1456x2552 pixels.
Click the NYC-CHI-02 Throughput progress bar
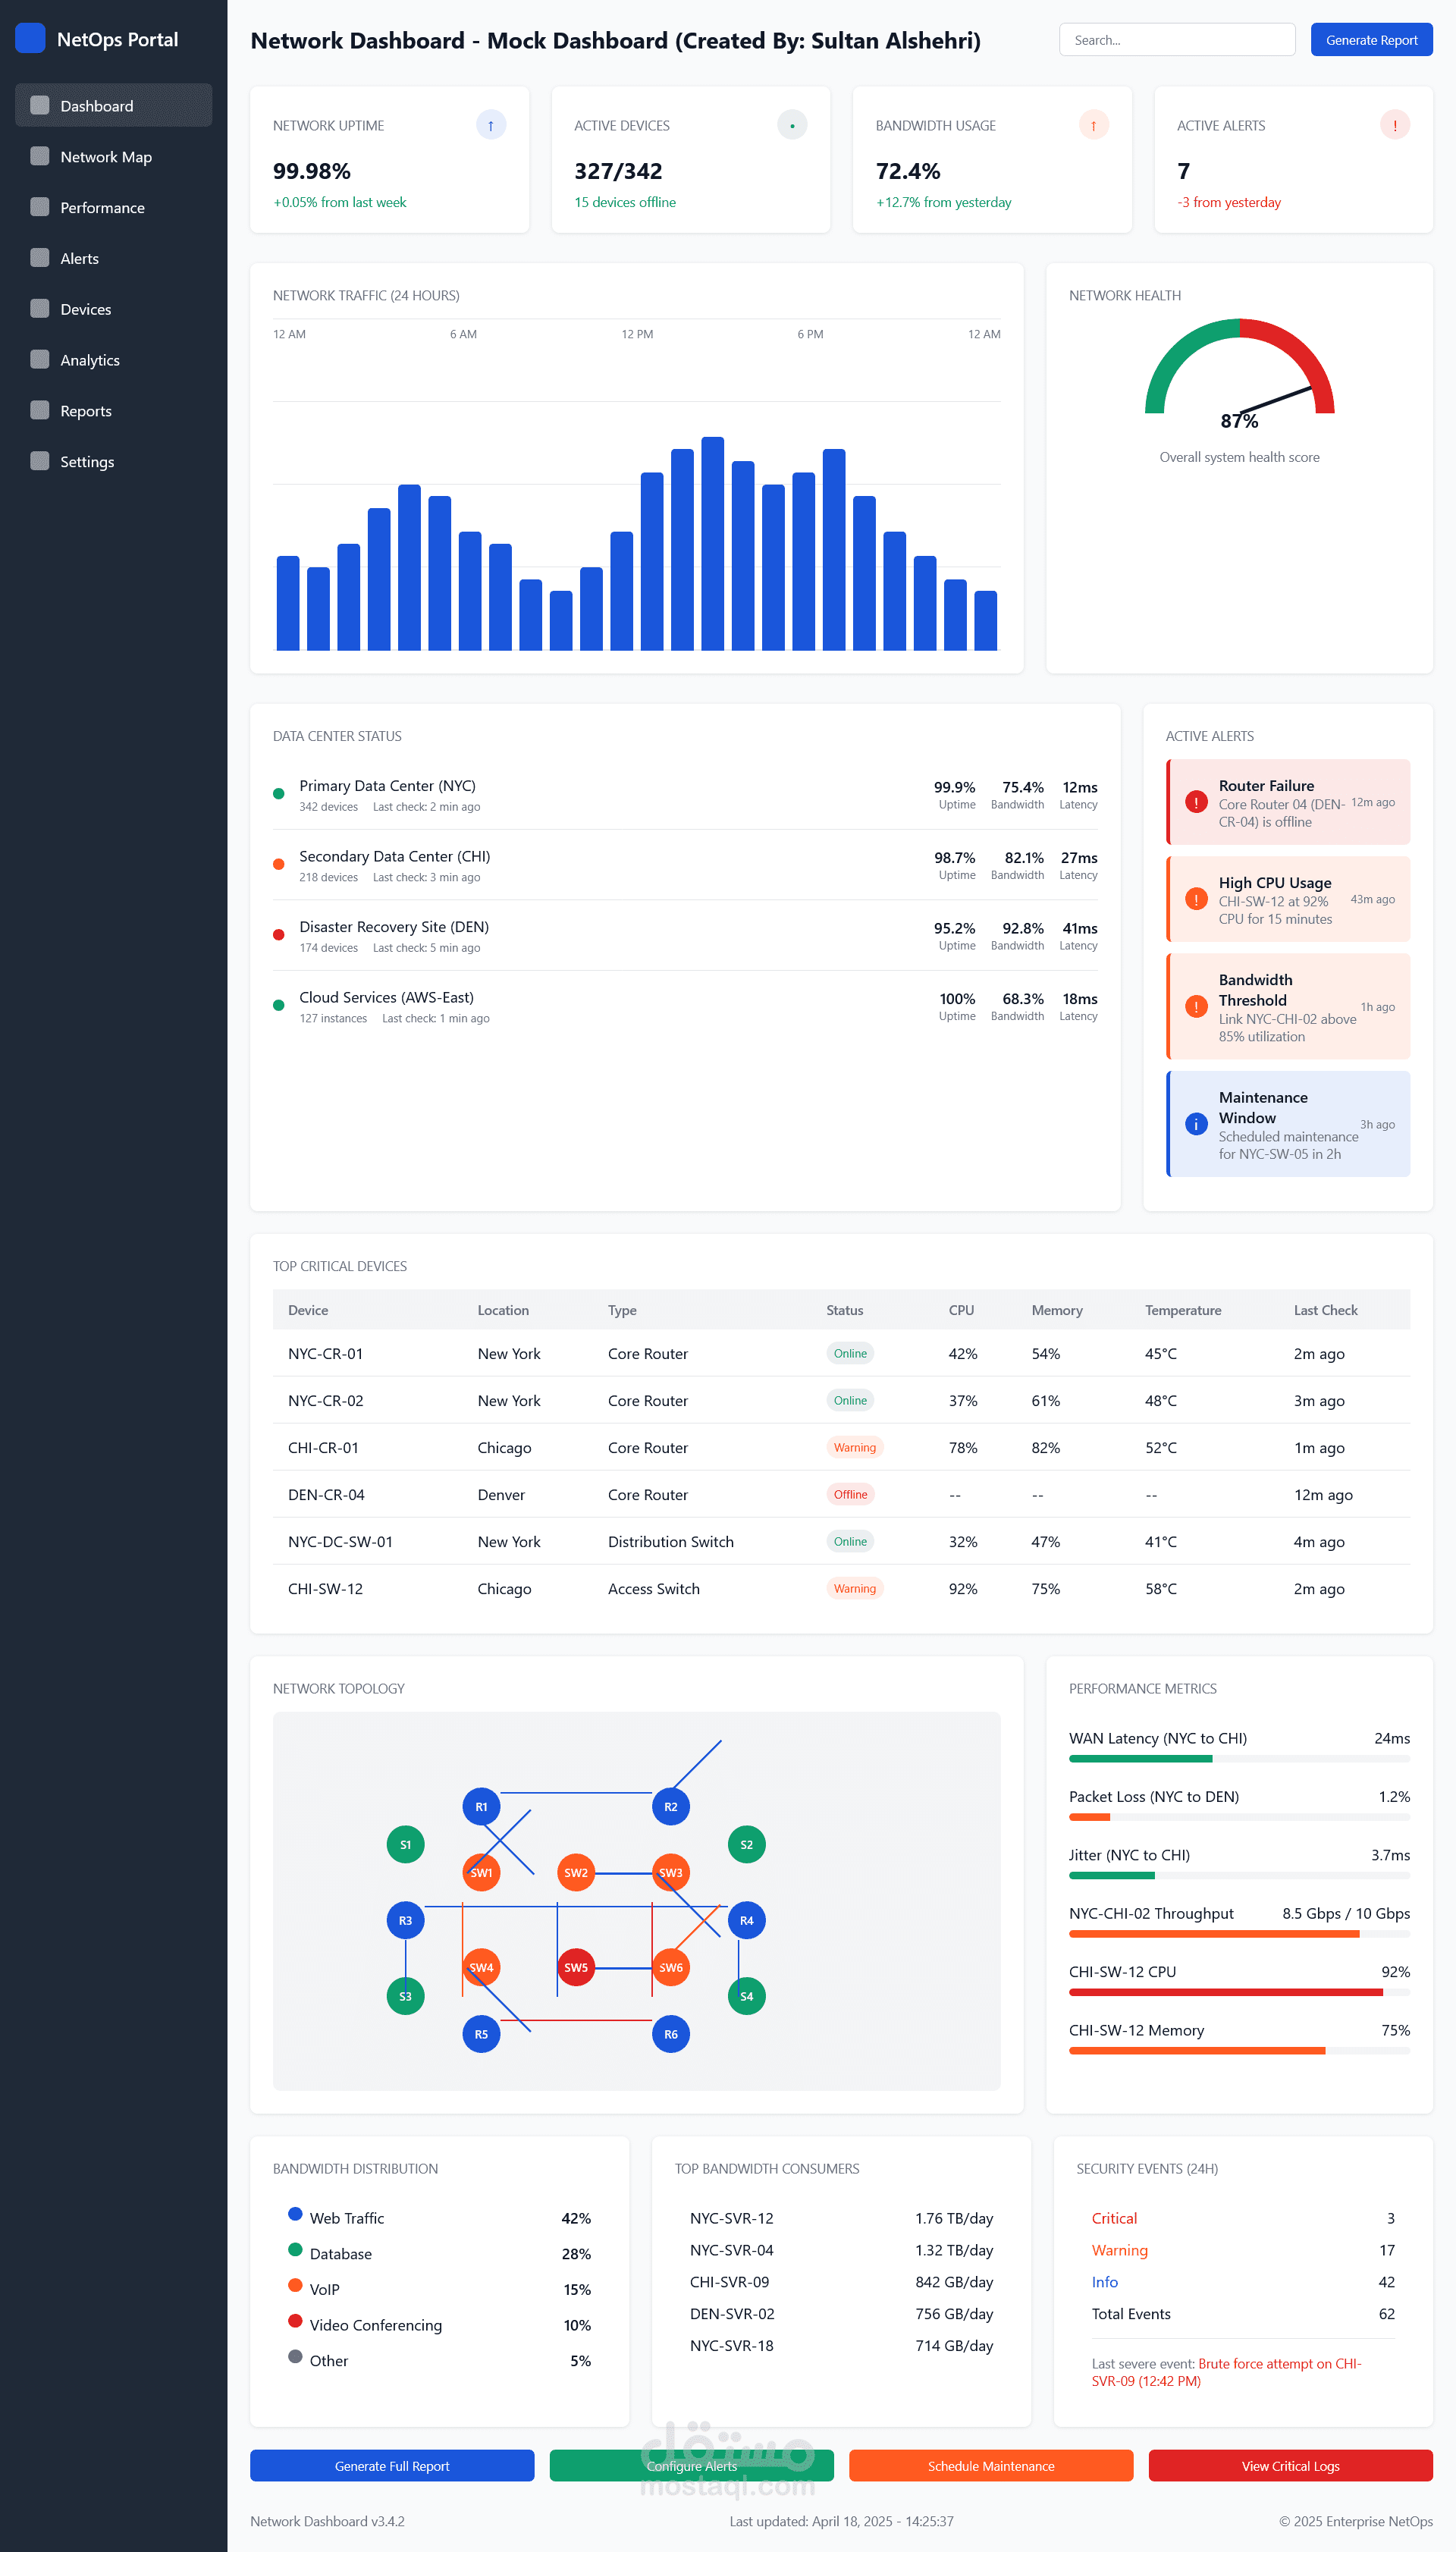1239,1934
